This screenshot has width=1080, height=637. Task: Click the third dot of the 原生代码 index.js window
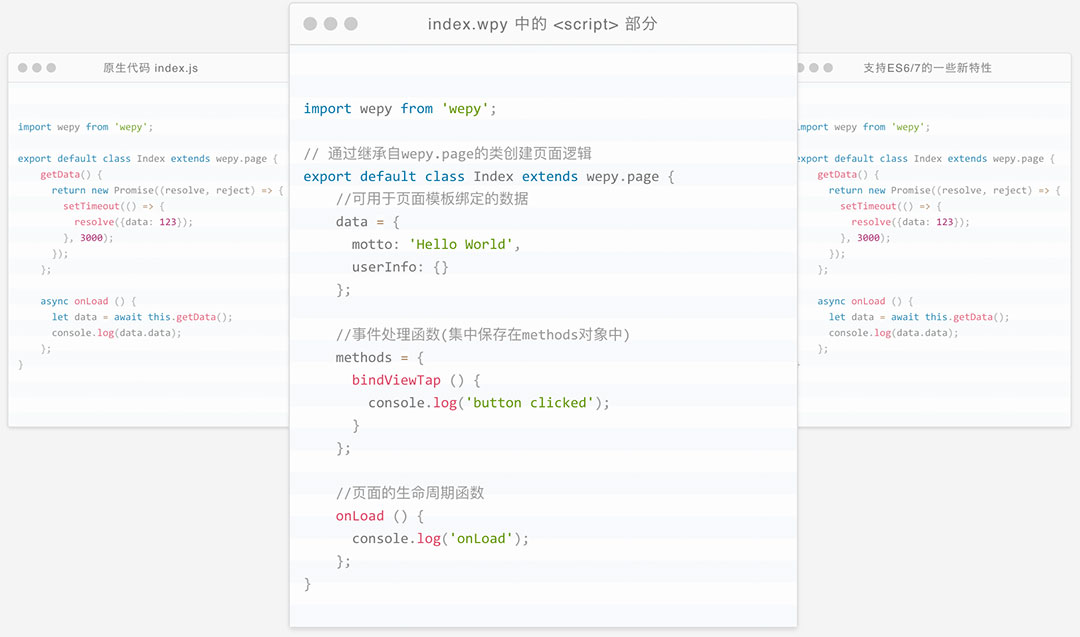(x=51, y=68)
